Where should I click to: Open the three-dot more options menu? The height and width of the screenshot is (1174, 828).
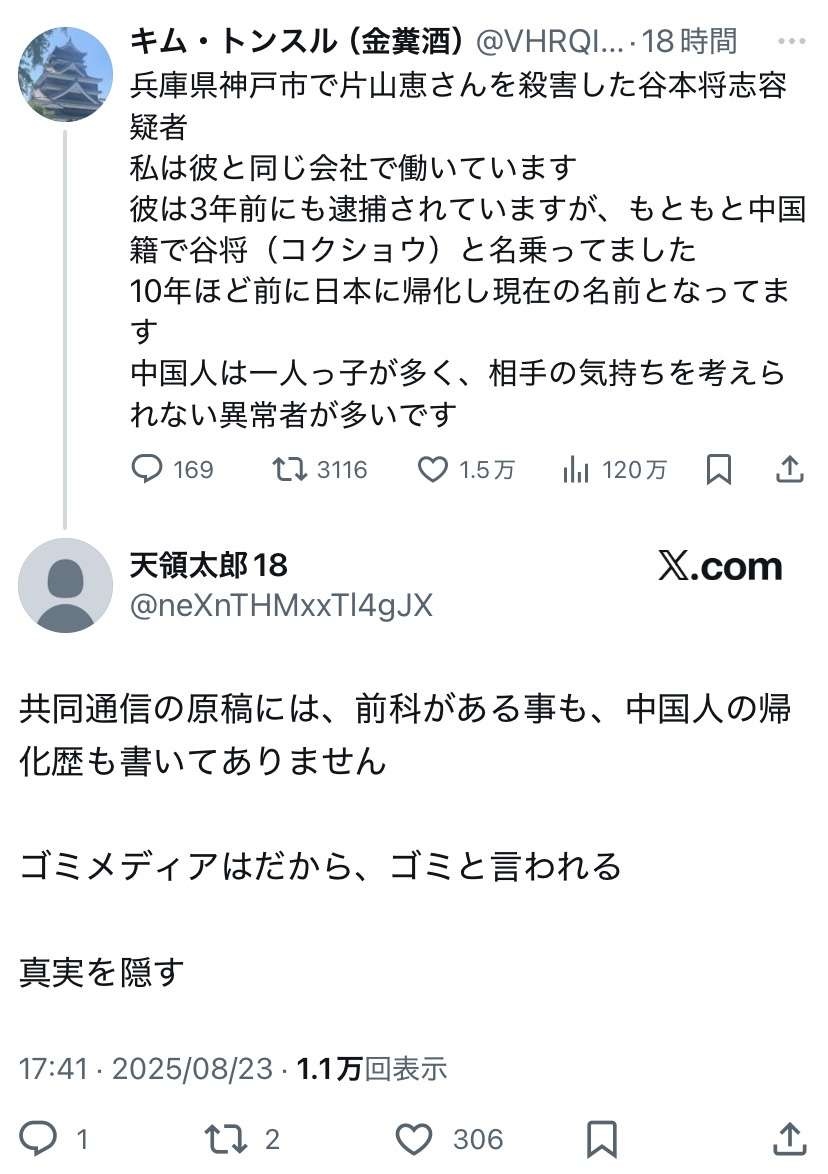pyautogui.click(x=791, y=42)
